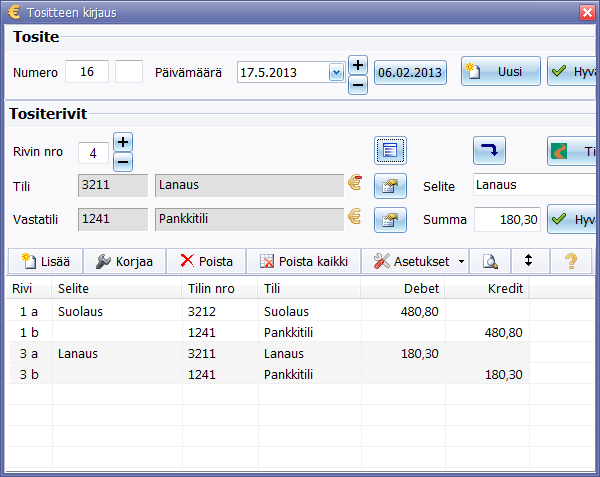Screen dimensions: 600x477
Task: Open the Päivämäärä date dropdown
Action: click(336, 73)
